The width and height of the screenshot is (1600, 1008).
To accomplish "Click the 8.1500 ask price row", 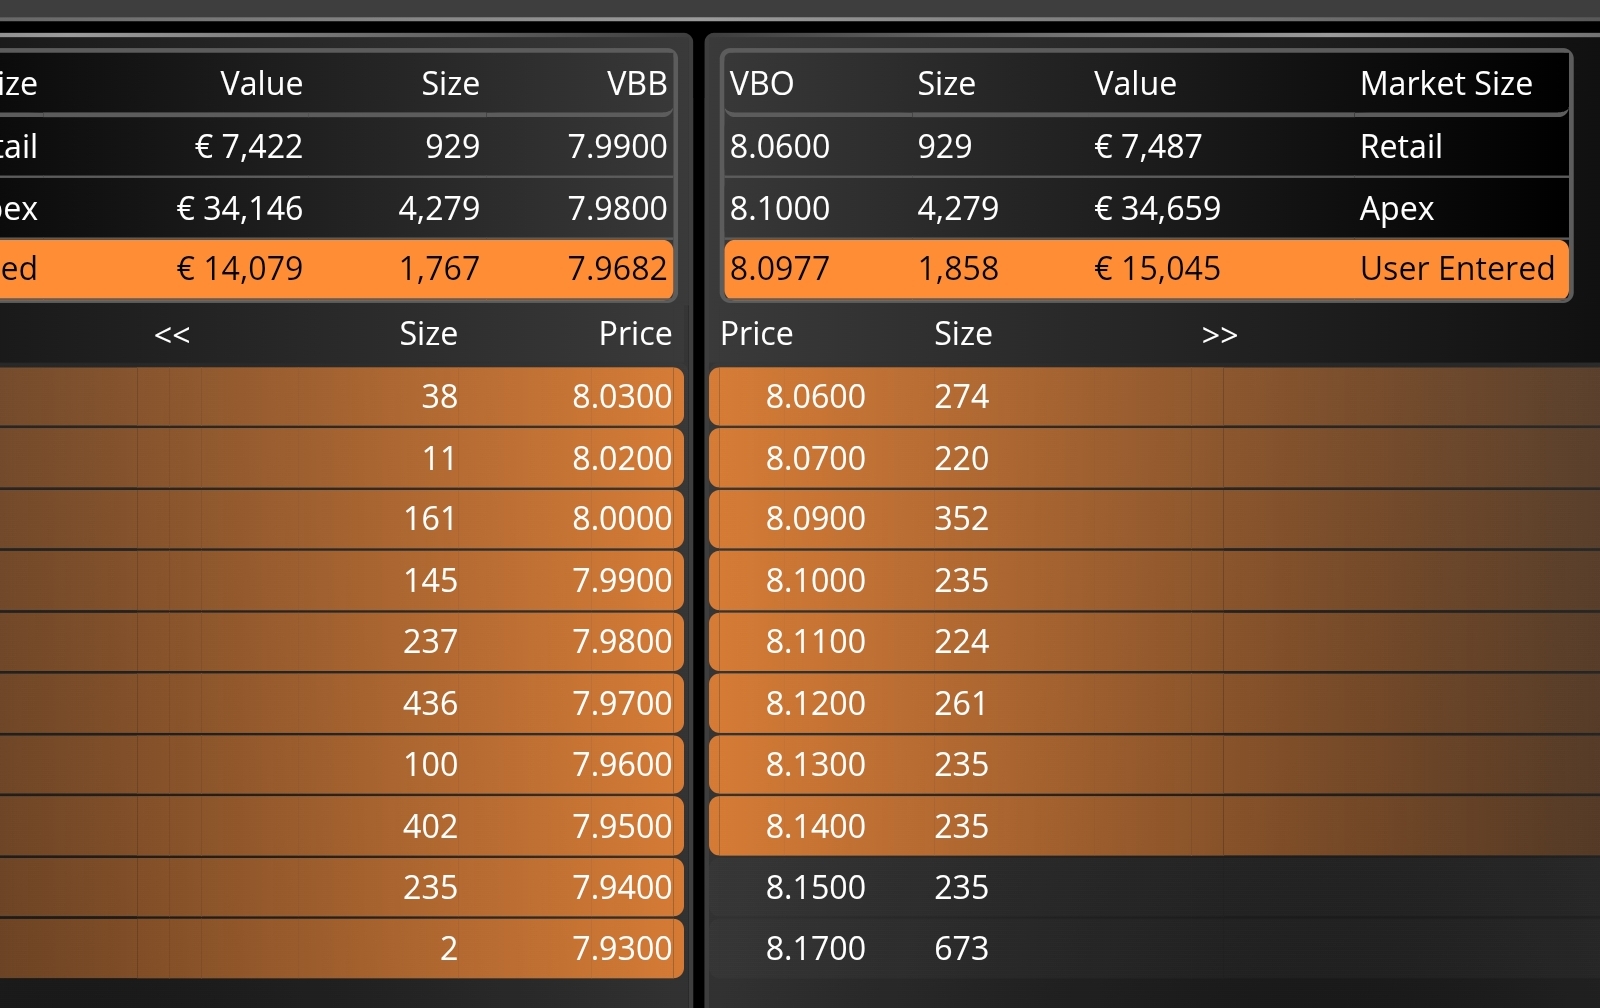I will click(815, 887).
